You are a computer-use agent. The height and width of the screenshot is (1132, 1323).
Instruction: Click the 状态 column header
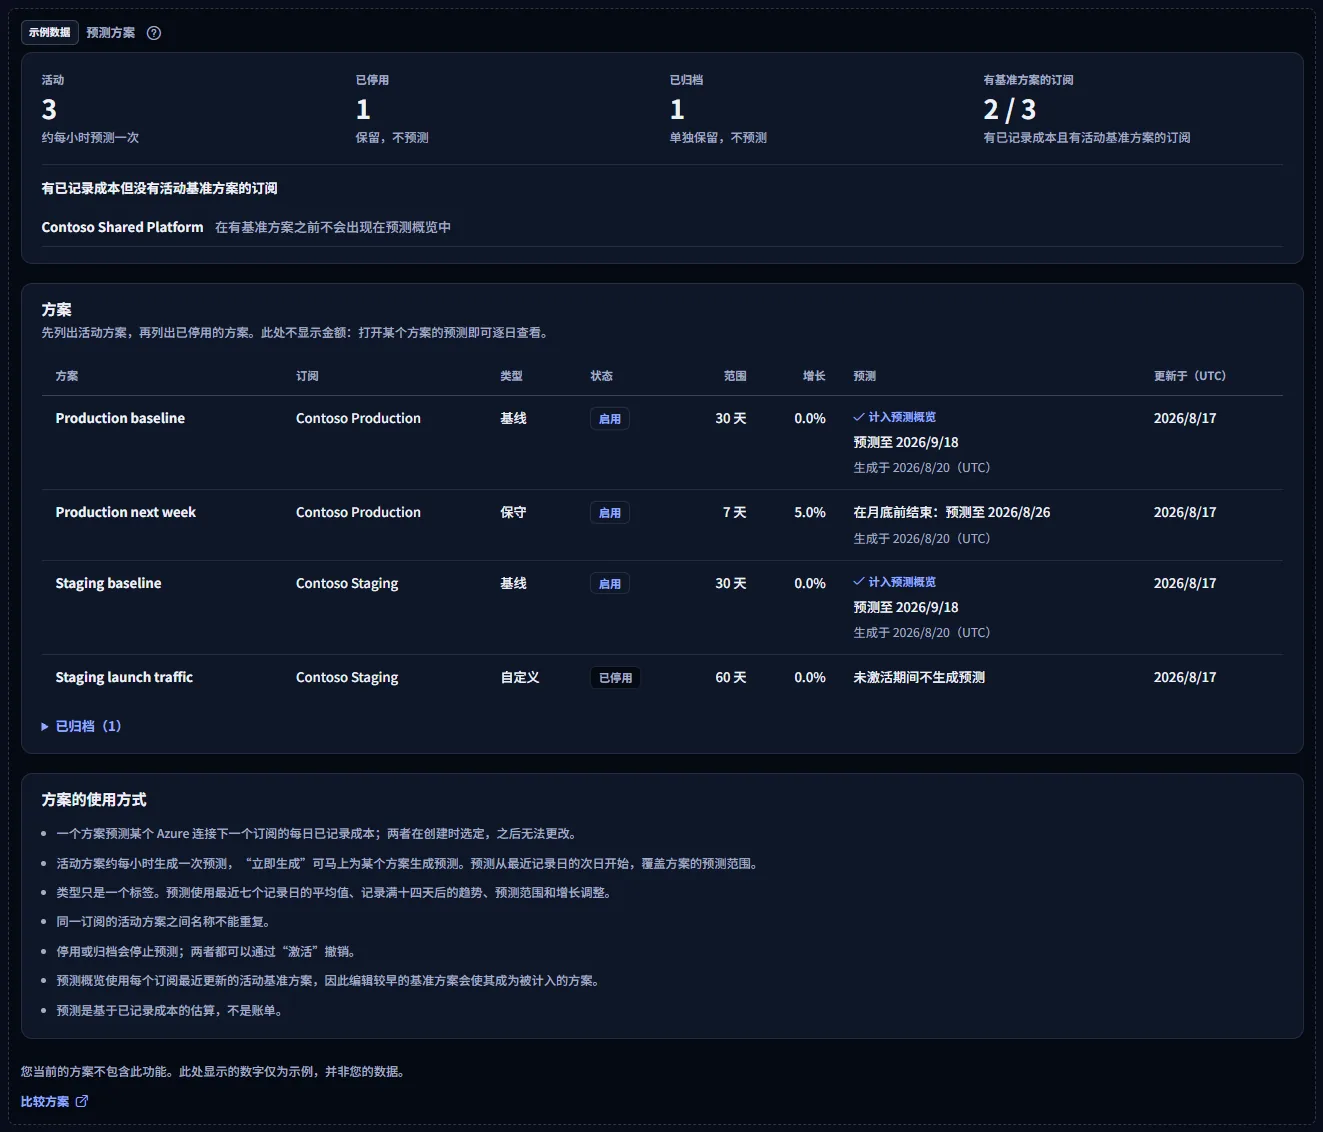pyautogui.click(x=602, y=376)
